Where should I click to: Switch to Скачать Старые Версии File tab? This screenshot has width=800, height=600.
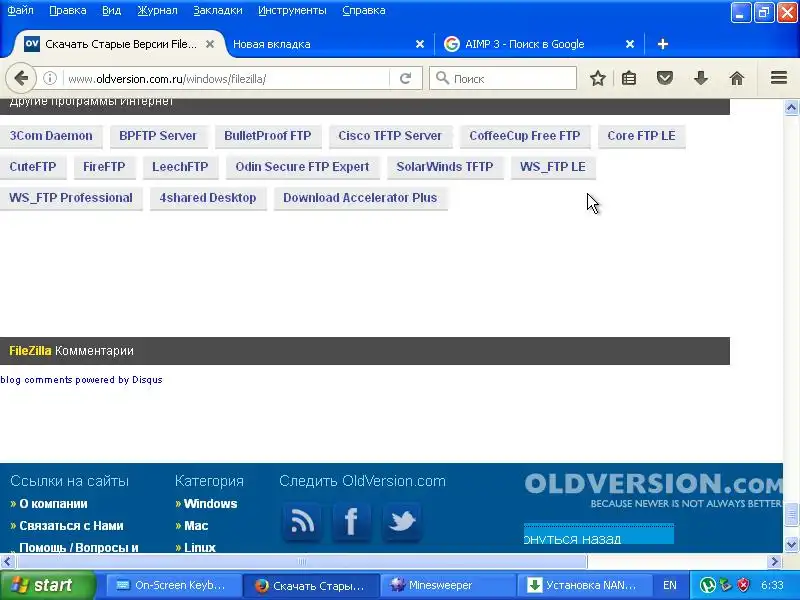[x=120, y=44]
